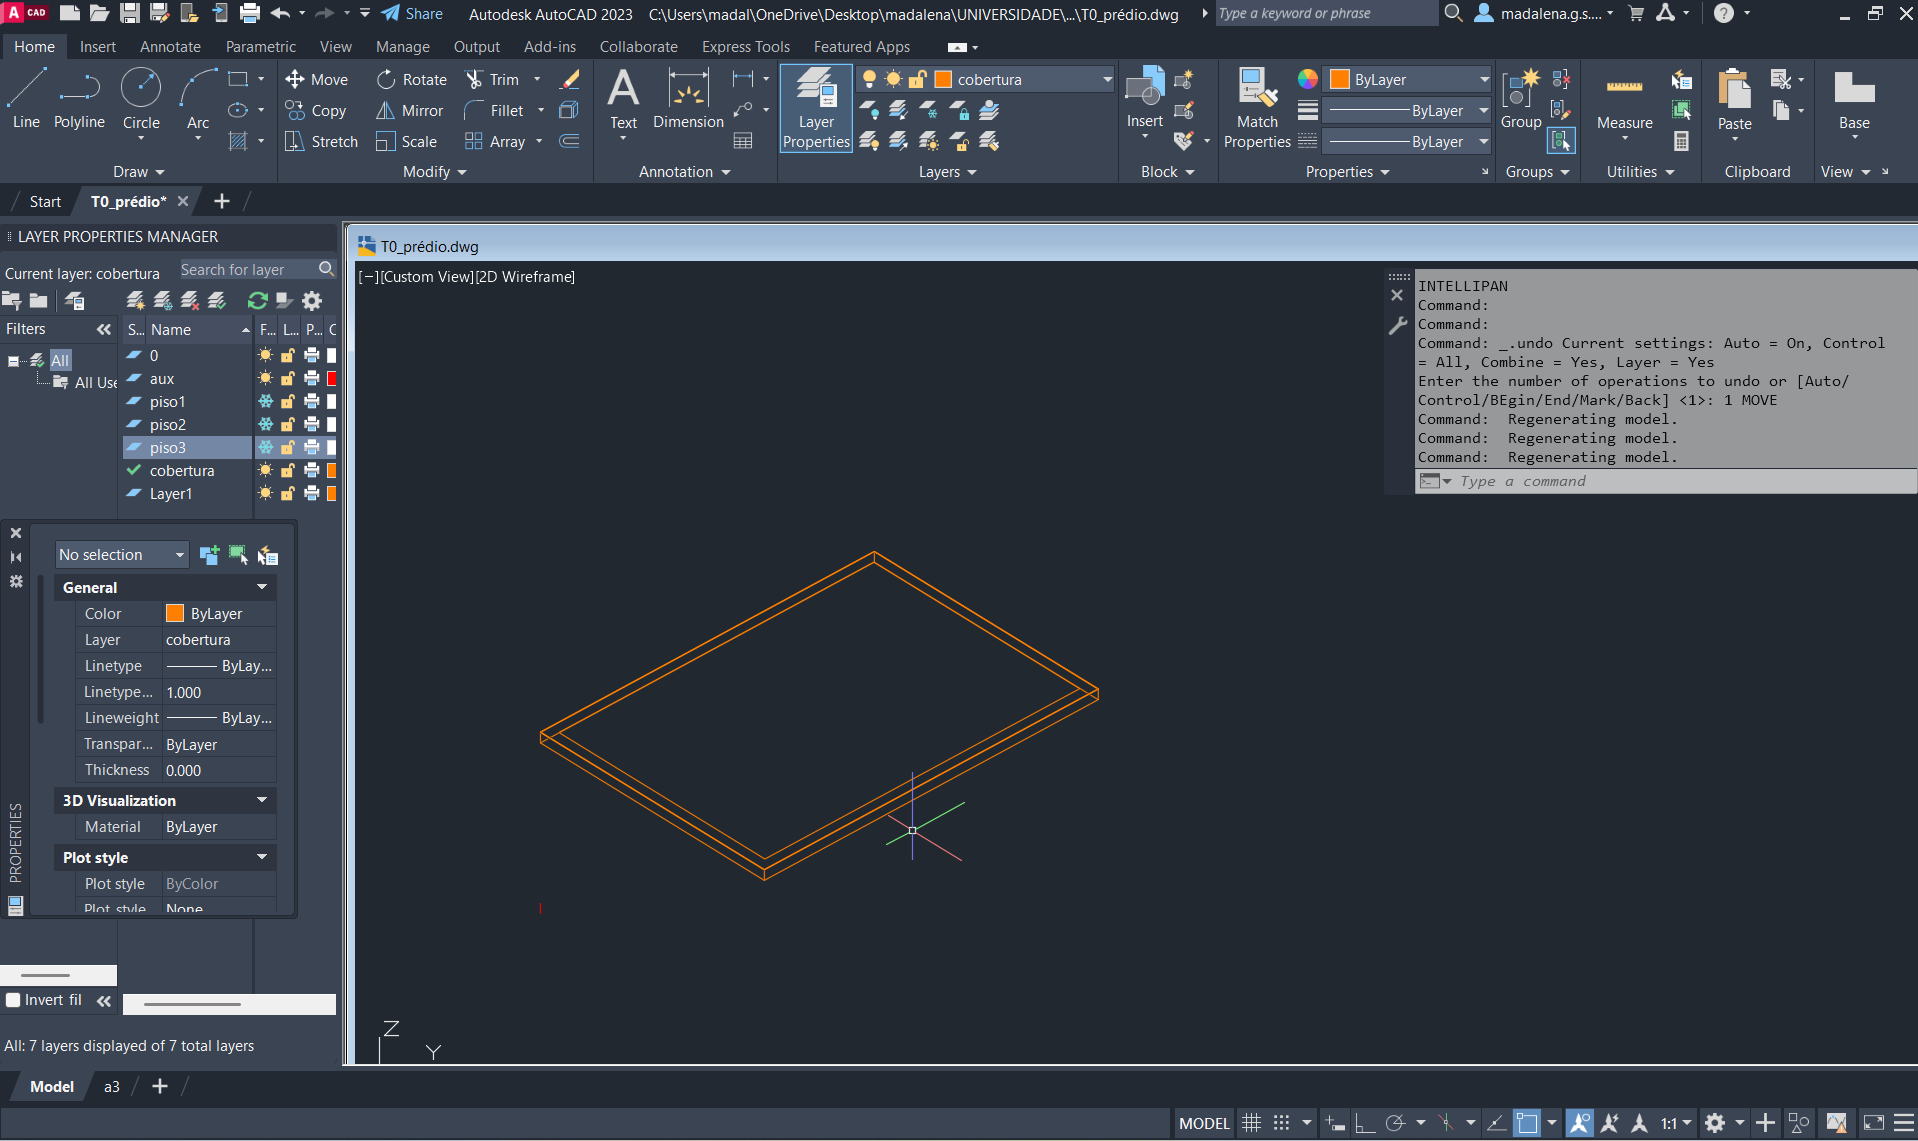This screenshot has height=1141, width=1918.
Task: Expand the Modify panel dropdown
Action: tap(435, 172)
